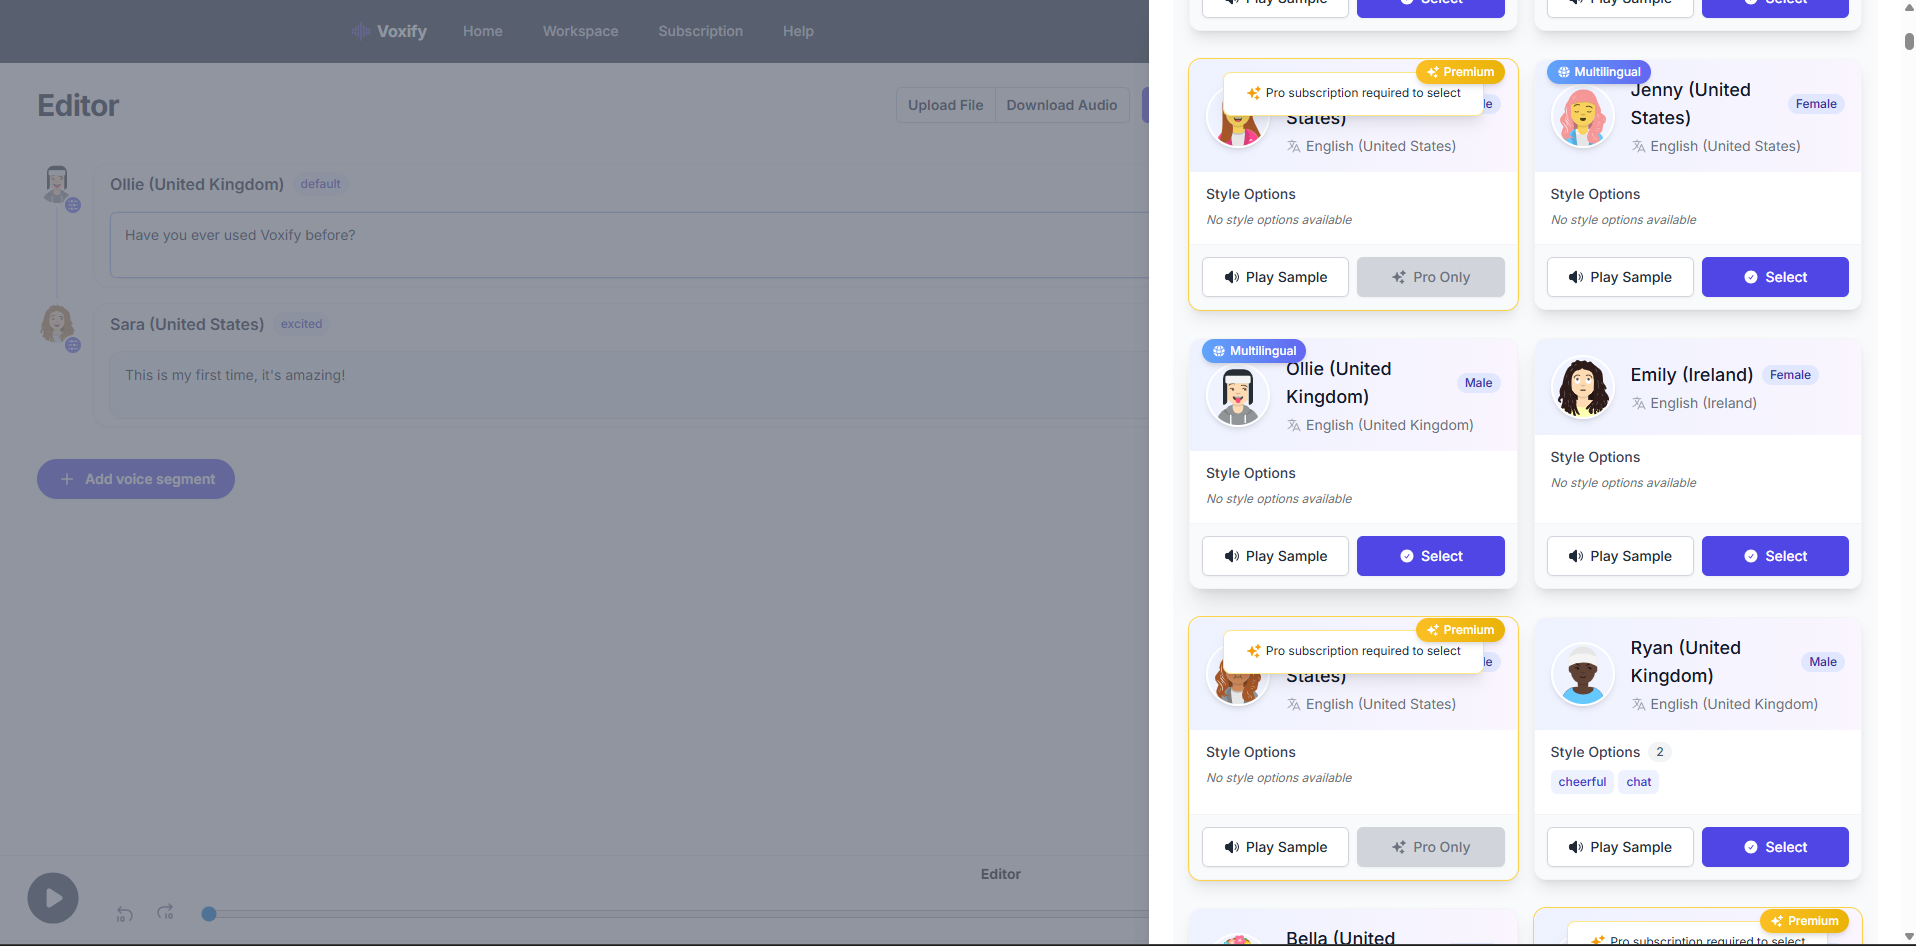Click the skip back 10 seconds icon
This screenshot has height=946, width=1916.
(x=123, y=913)
